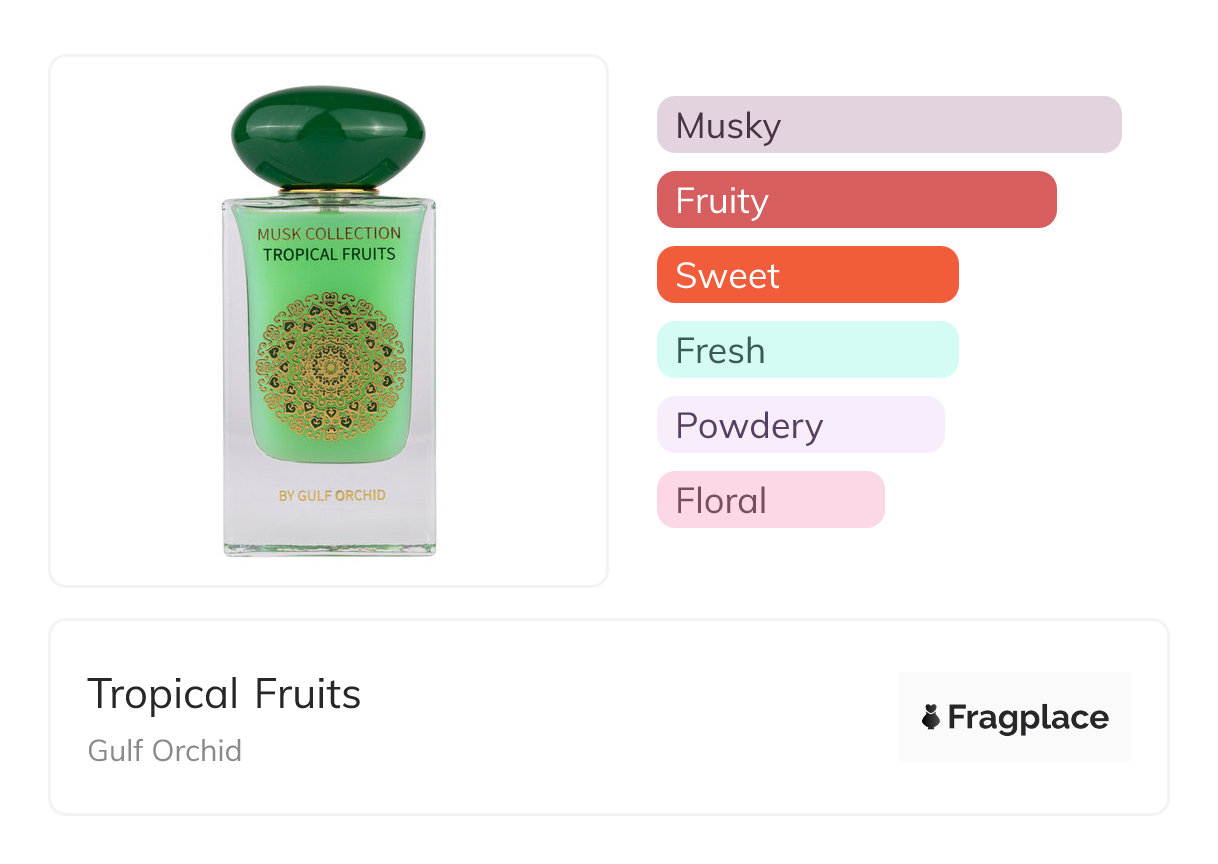Open the perfume bottle product image
1218x864 pixels.
point(329,320)
